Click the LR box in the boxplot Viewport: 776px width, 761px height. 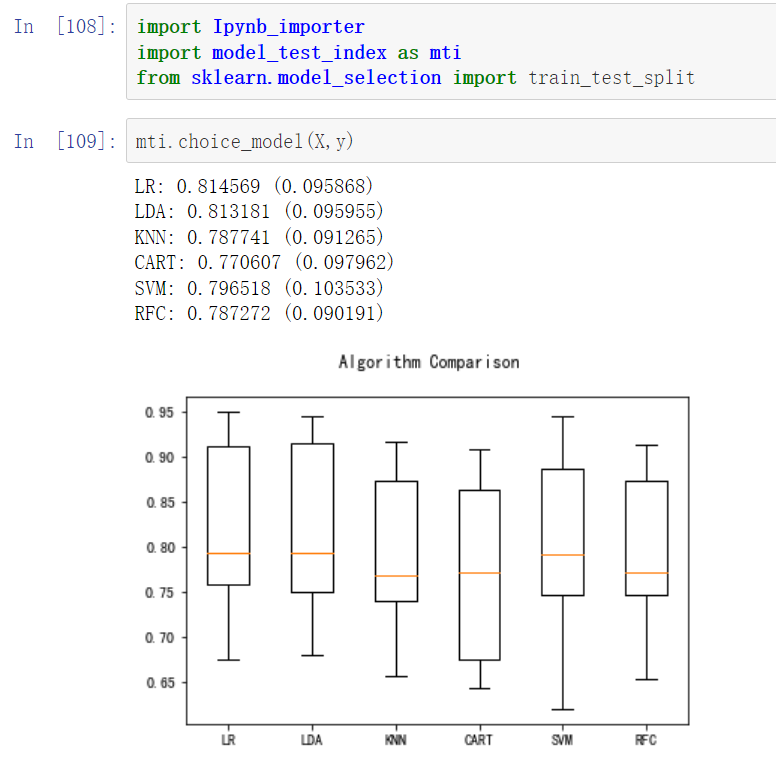pos(229,516)
